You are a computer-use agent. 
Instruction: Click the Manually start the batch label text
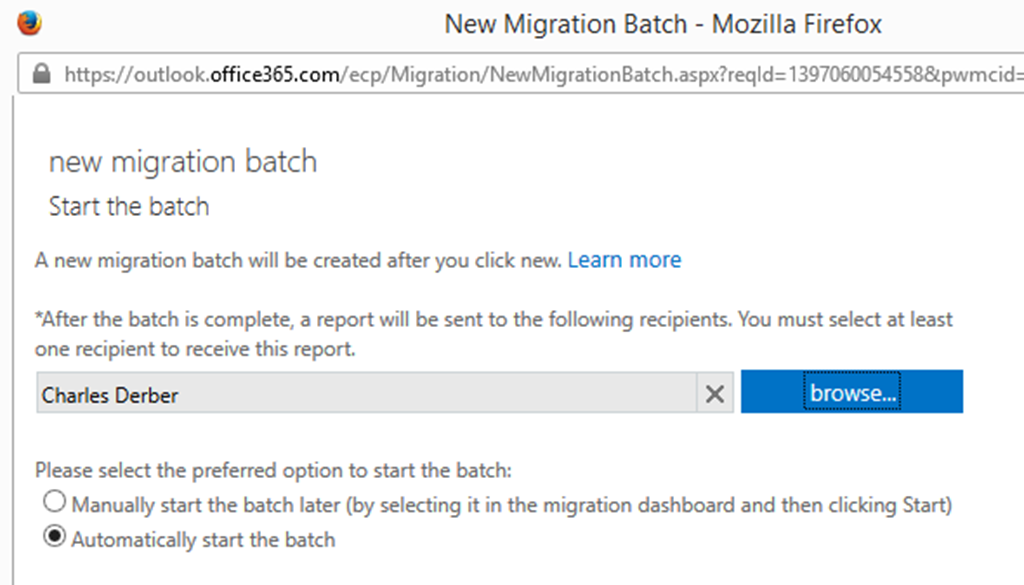click(x=511, y=505)
